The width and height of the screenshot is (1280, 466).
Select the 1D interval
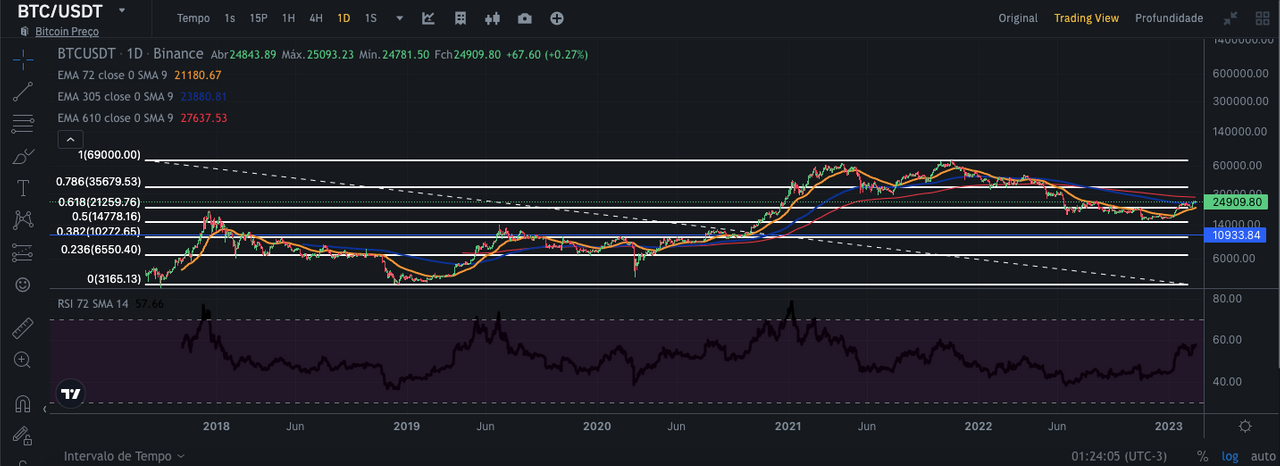pos(343,18)
